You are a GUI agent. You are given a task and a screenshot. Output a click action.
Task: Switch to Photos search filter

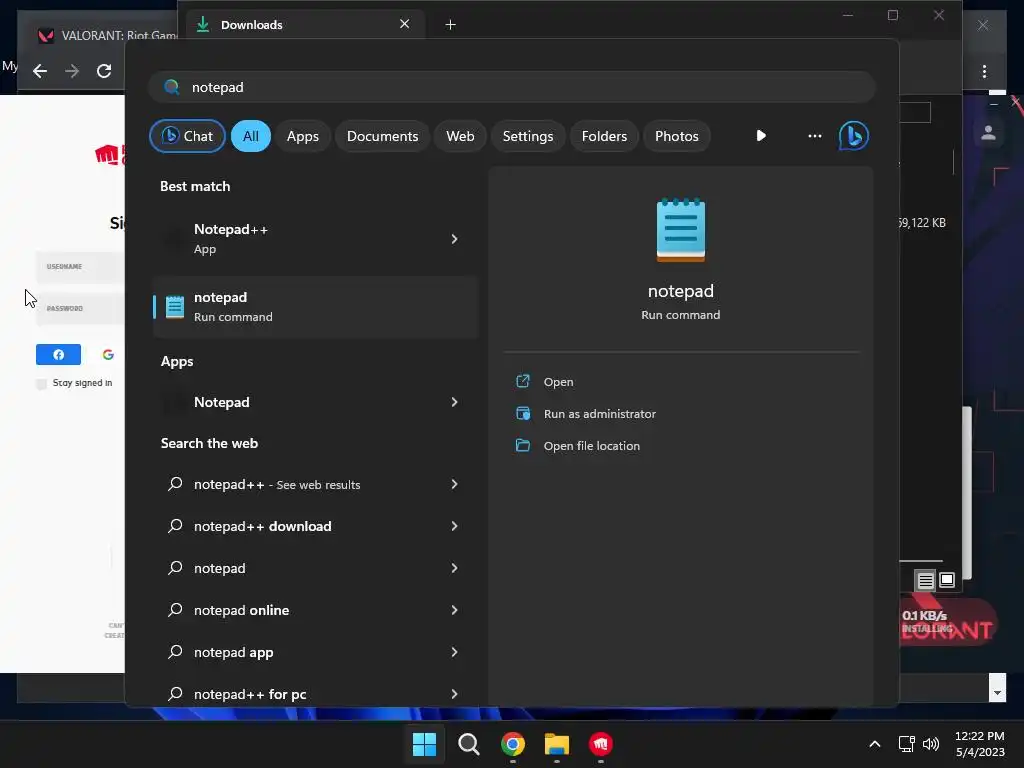coord(677,136)
